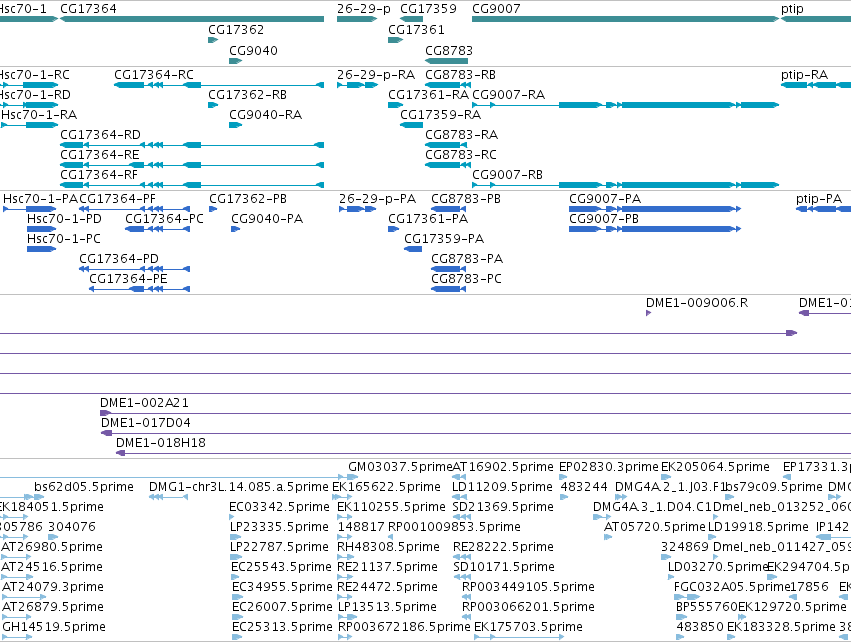Viewport: 851px width, 642px height.
Task: Click transcript label CG9007-RB
Action: [507, 175]
